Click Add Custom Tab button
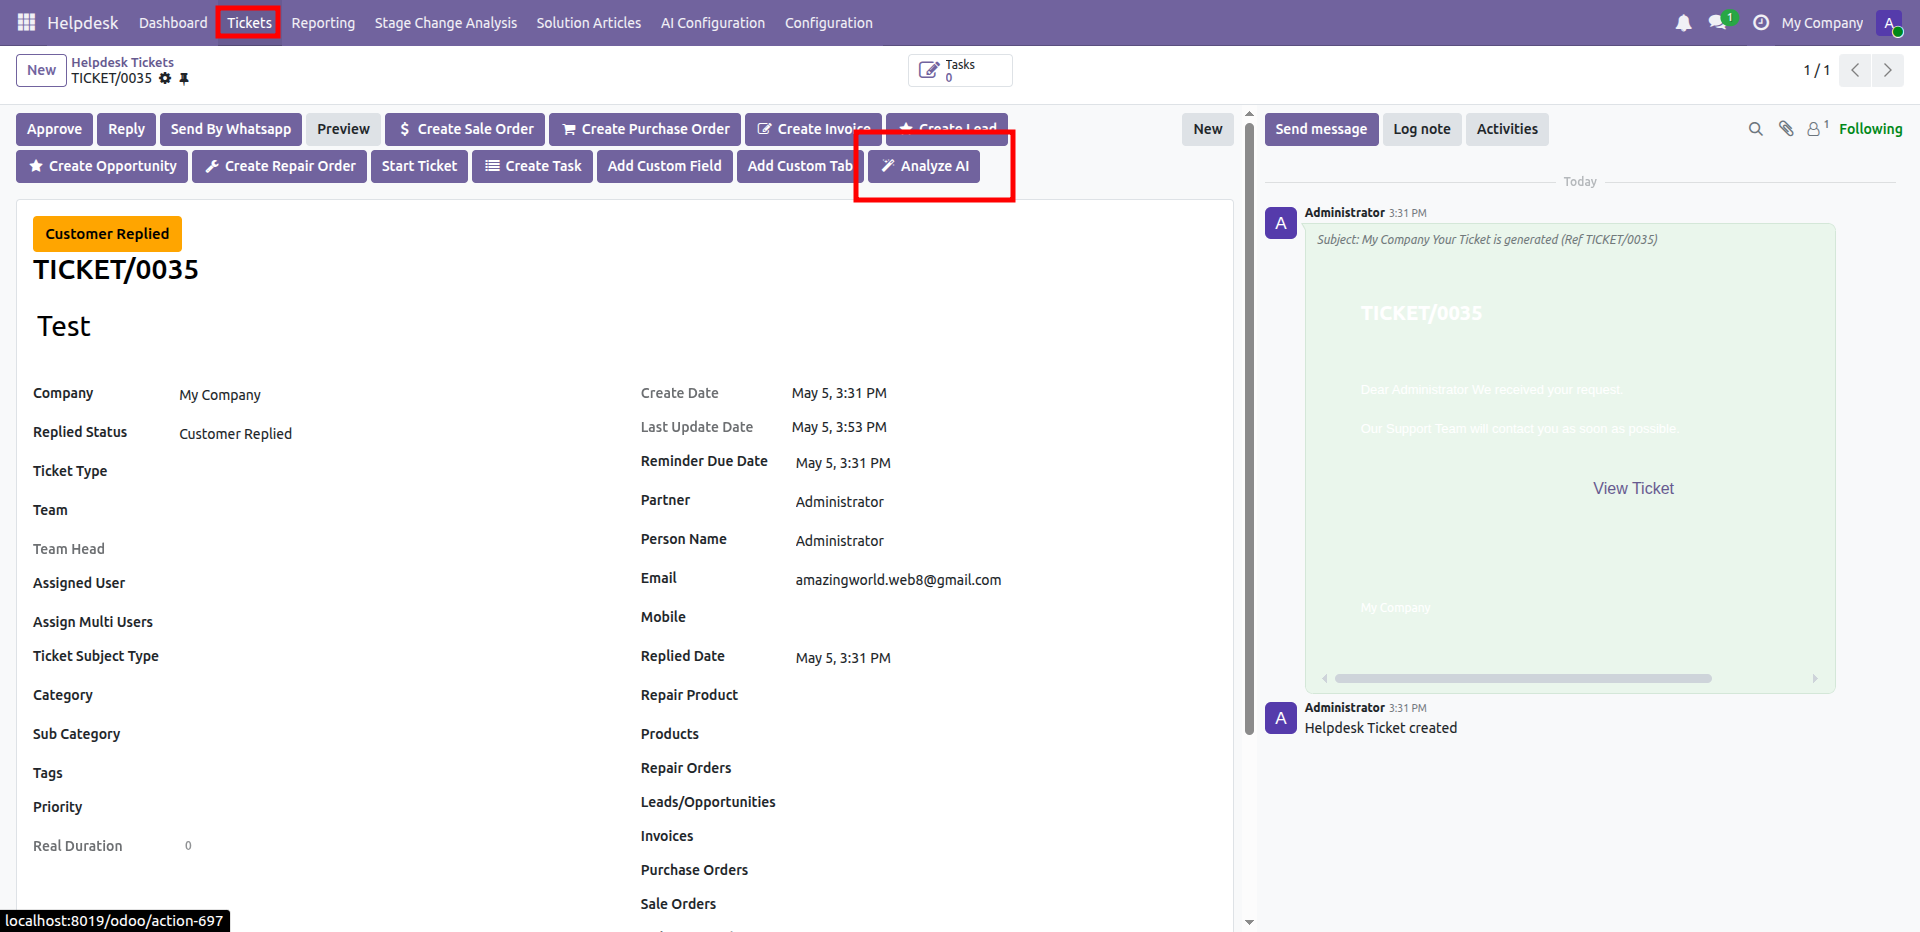 [800, 166]
